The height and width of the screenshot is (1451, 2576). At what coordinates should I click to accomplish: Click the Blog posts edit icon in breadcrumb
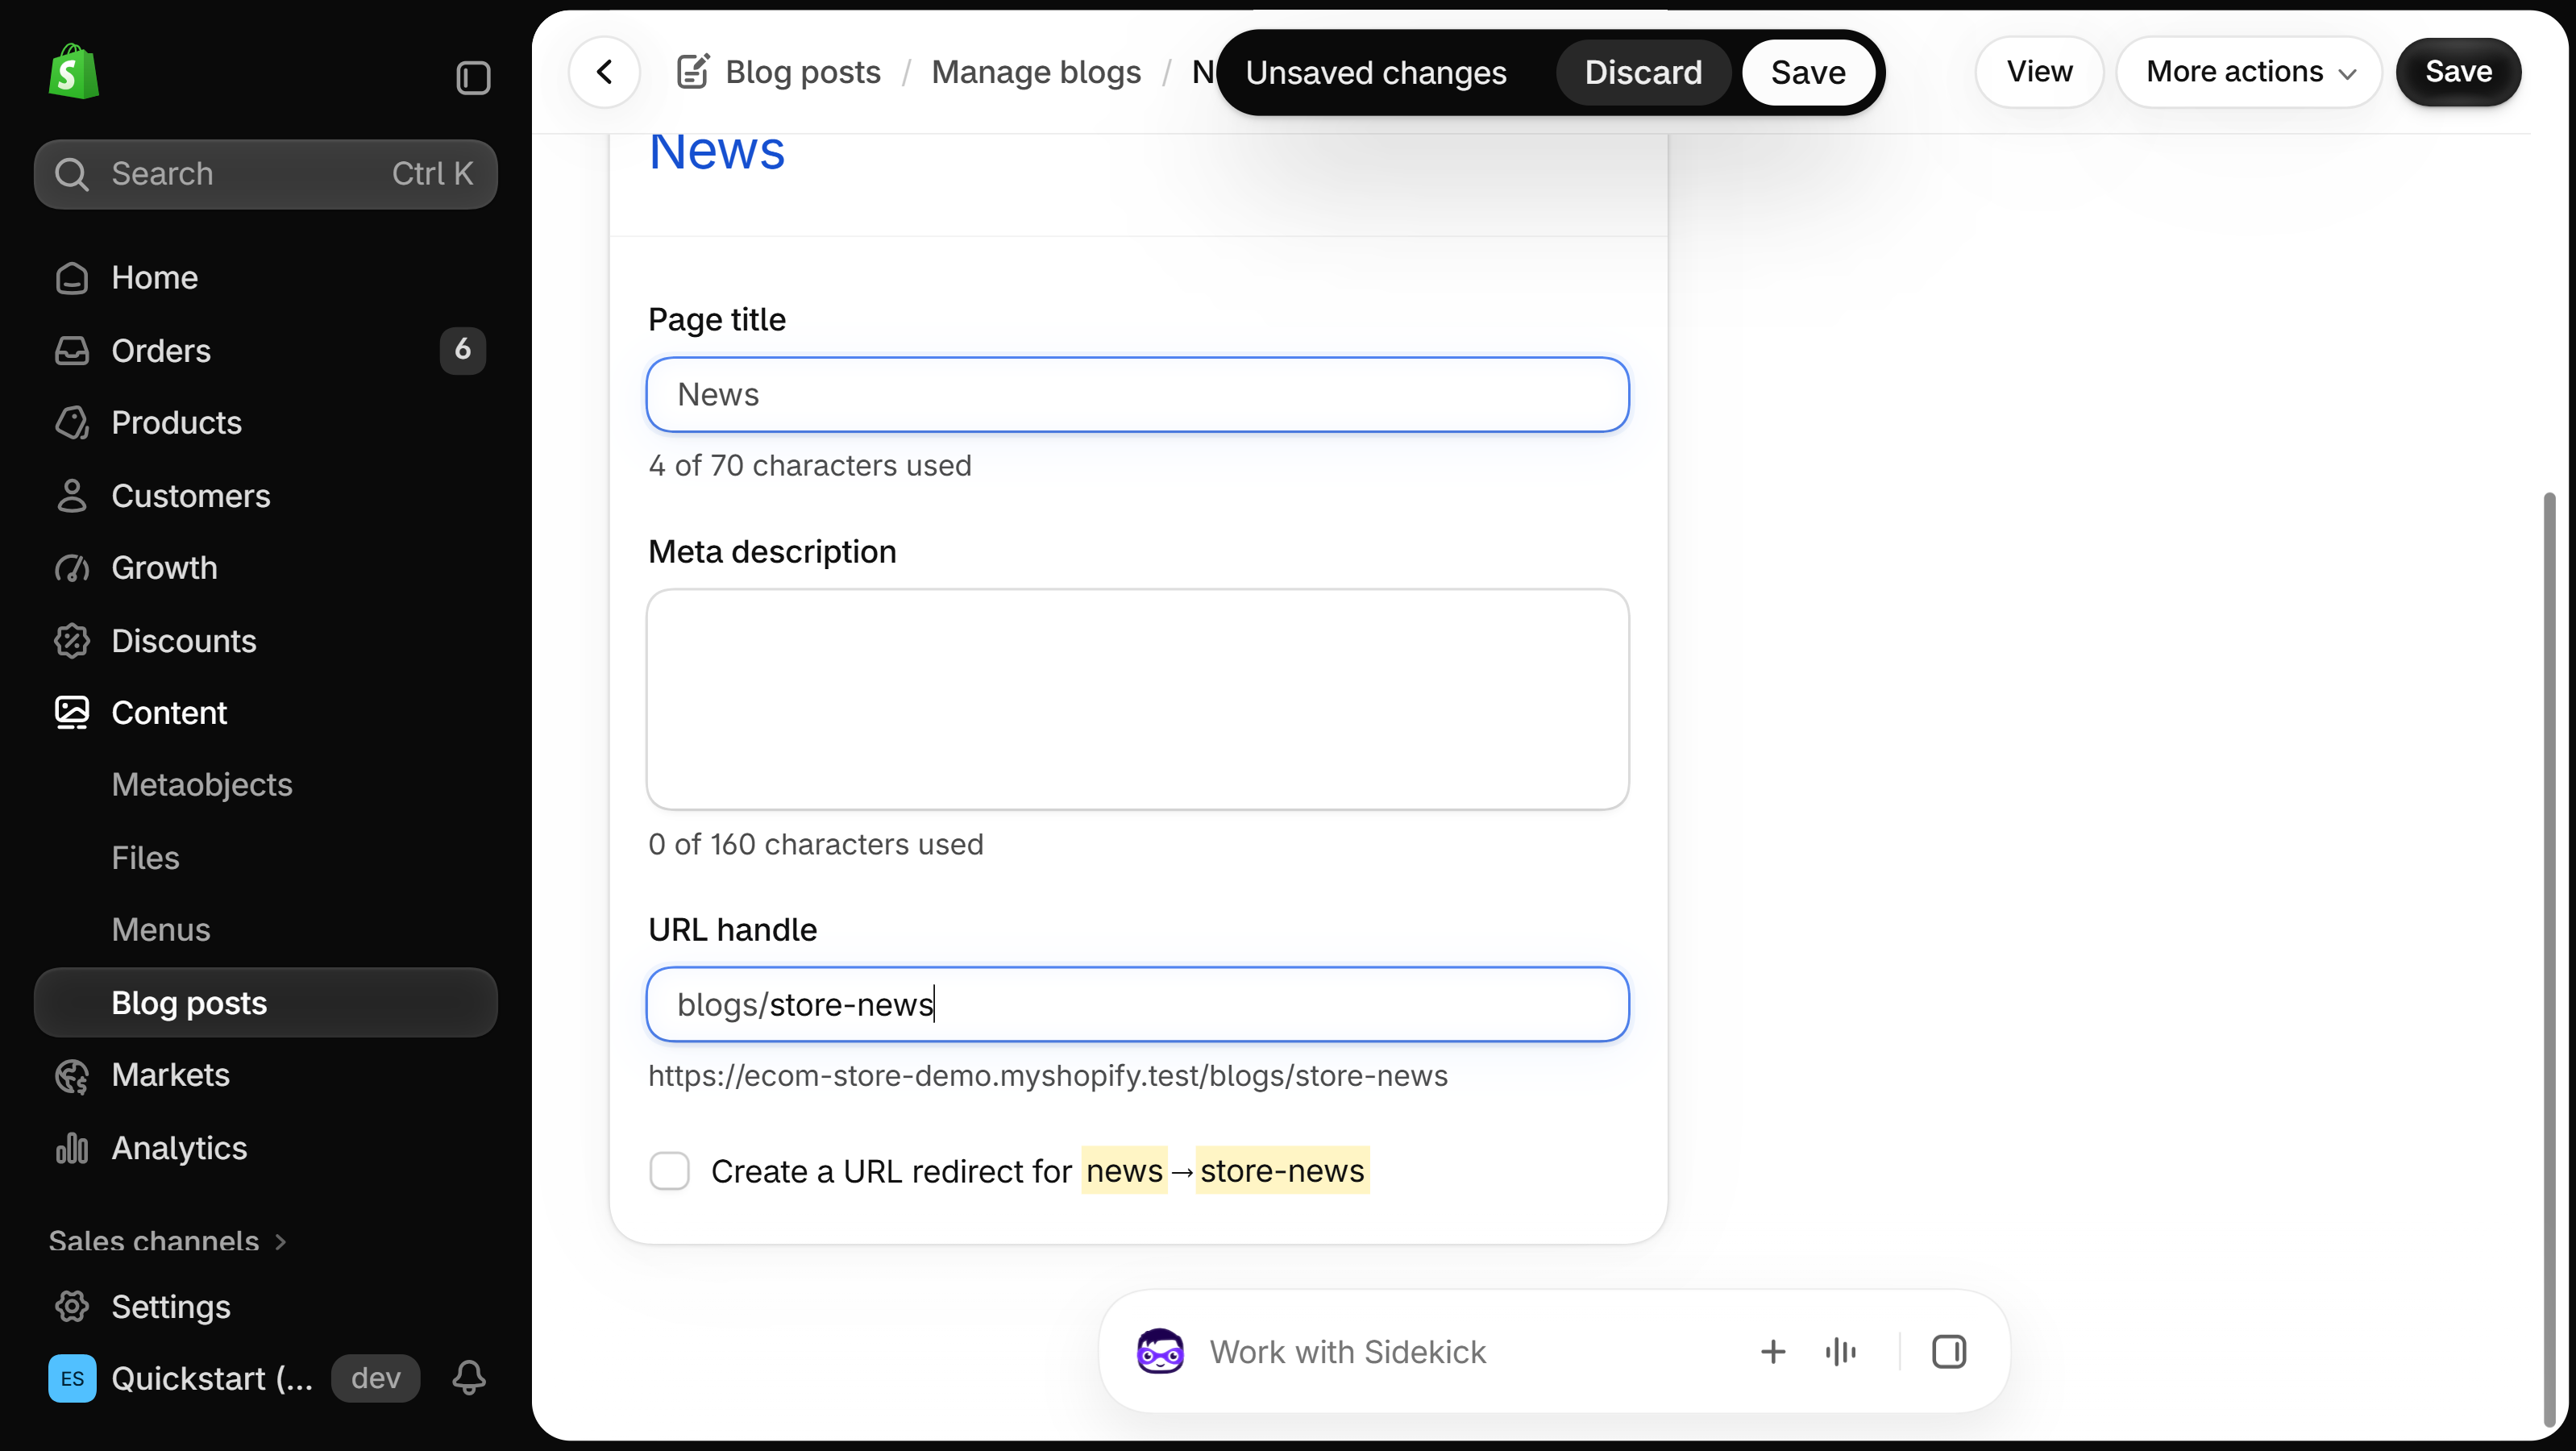pos(693,72)
